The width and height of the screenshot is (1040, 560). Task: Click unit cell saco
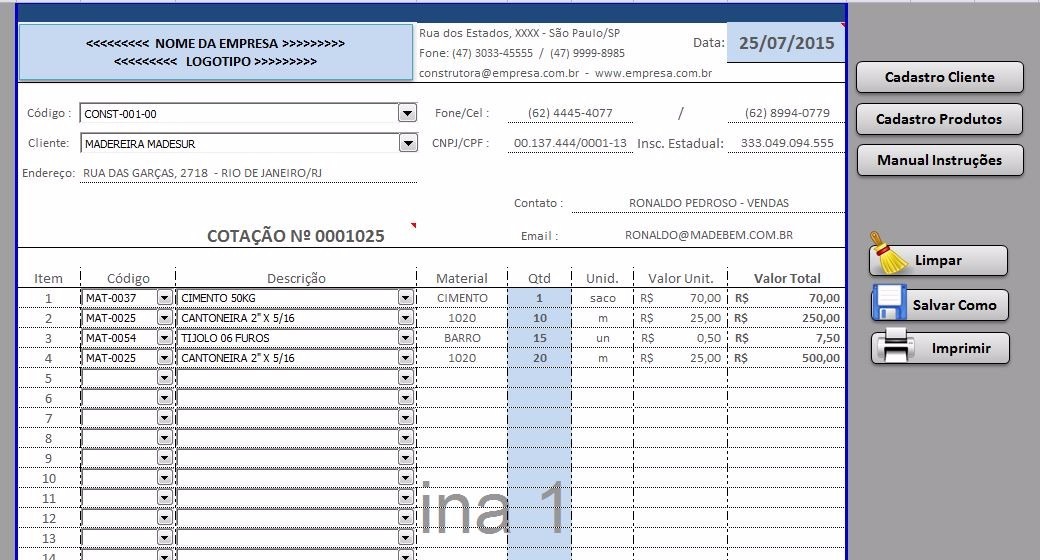click(602, 299)
